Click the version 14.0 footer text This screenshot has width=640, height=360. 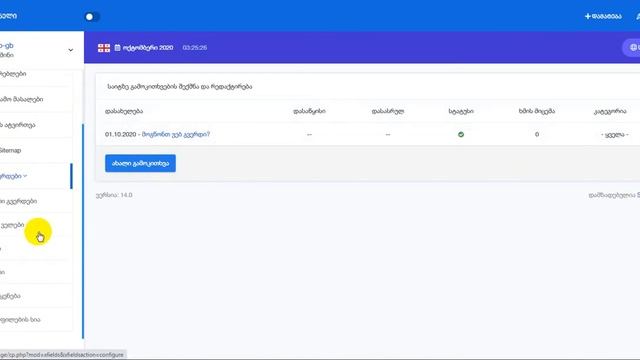[x=114, y=195]
